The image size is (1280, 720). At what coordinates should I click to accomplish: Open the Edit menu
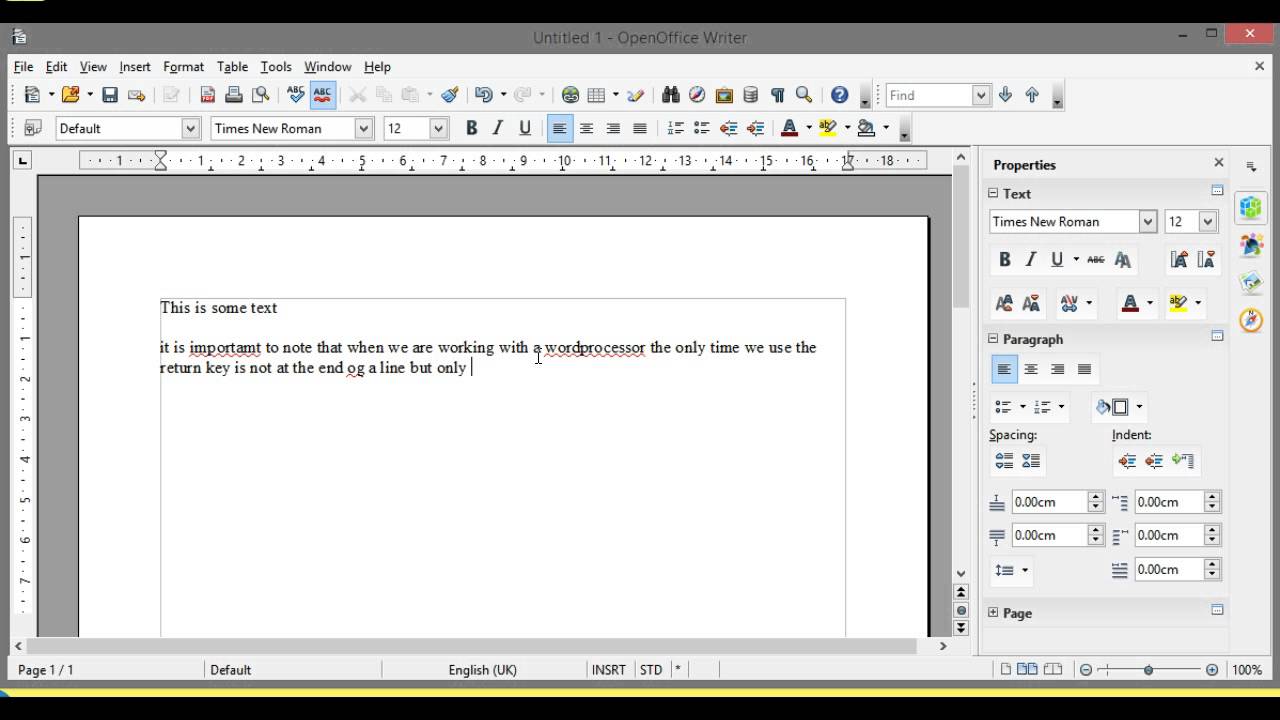click(56, 66)
